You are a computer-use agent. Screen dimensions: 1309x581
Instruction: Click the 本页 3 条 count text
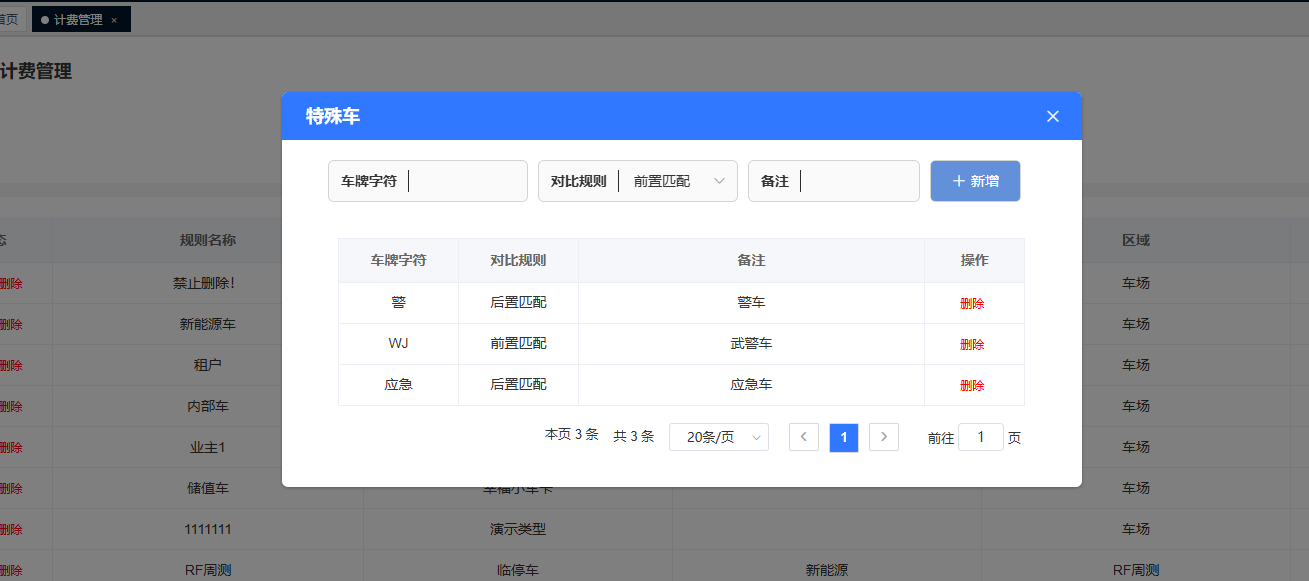coord(572,435)
